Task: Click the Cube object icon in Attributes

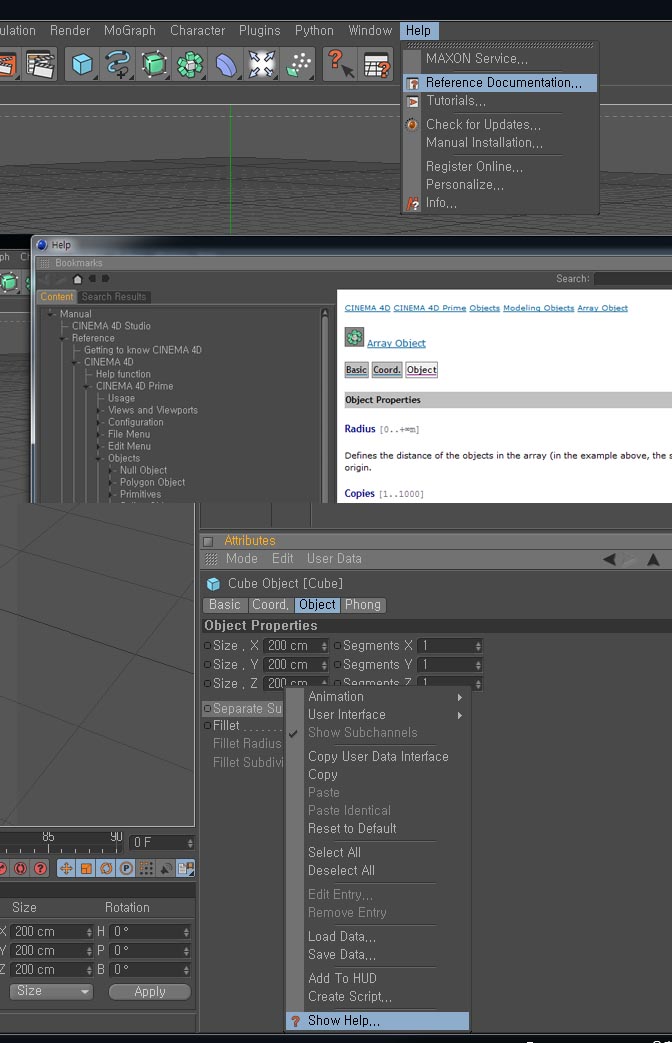Action: point(213,584)
